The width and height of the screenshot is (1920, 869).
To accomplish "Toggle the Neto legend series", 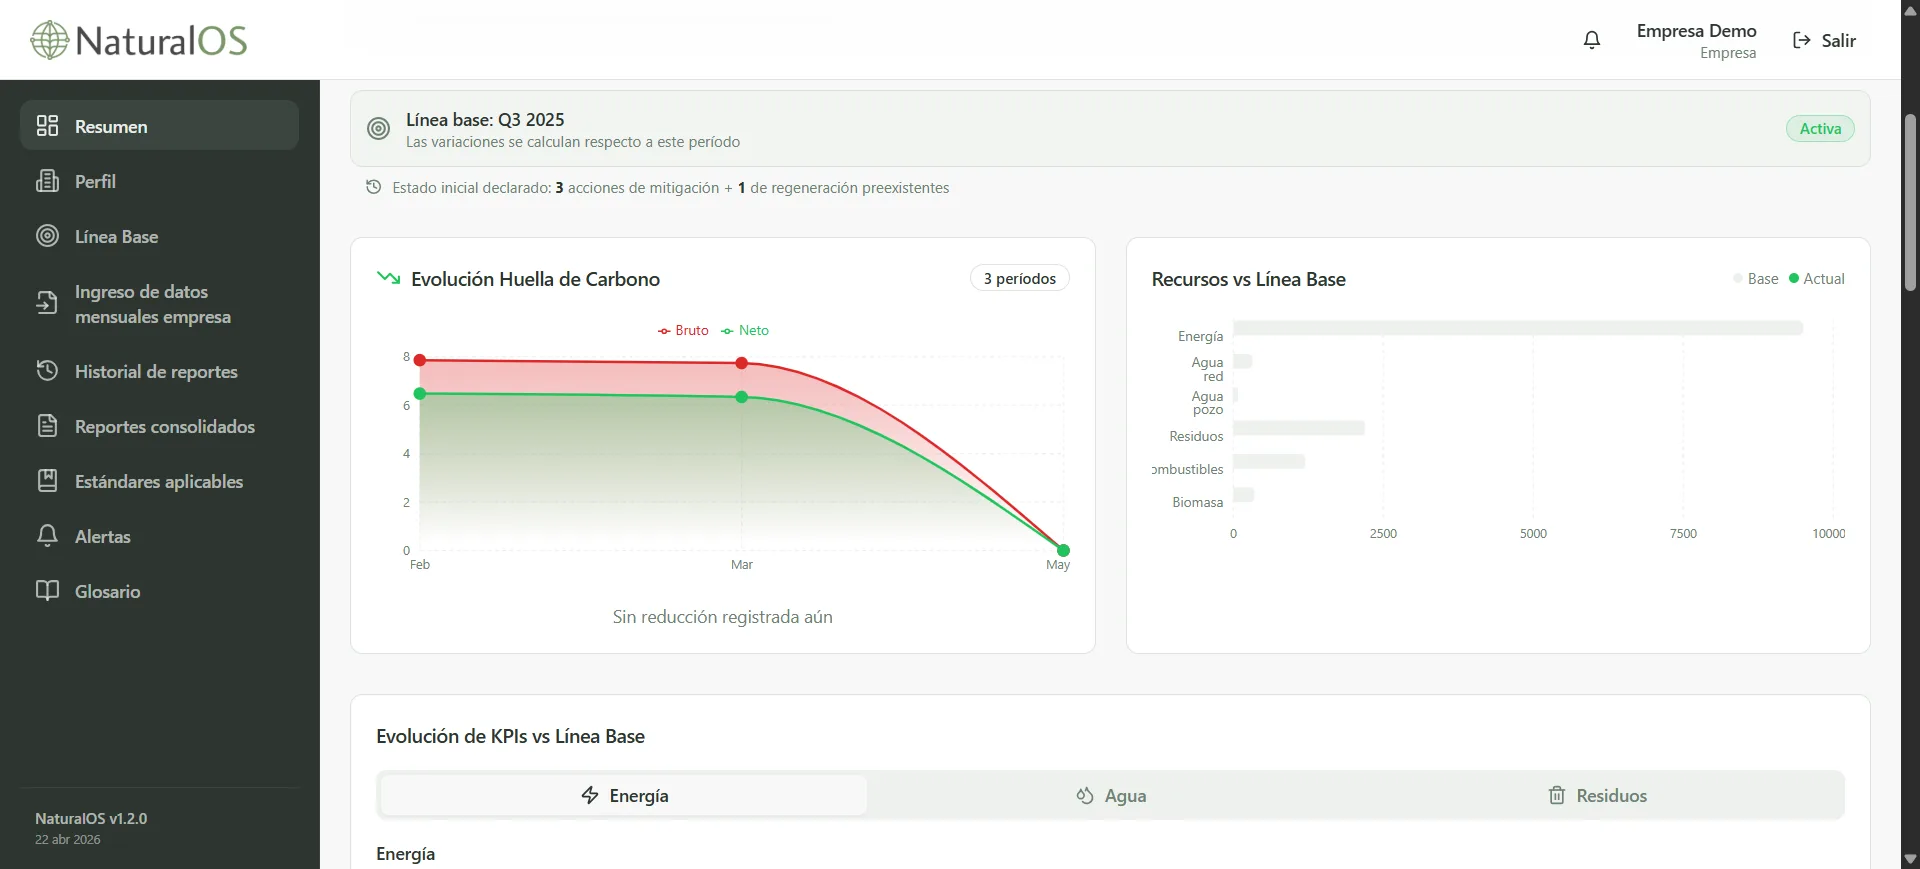I will point(745,330).
